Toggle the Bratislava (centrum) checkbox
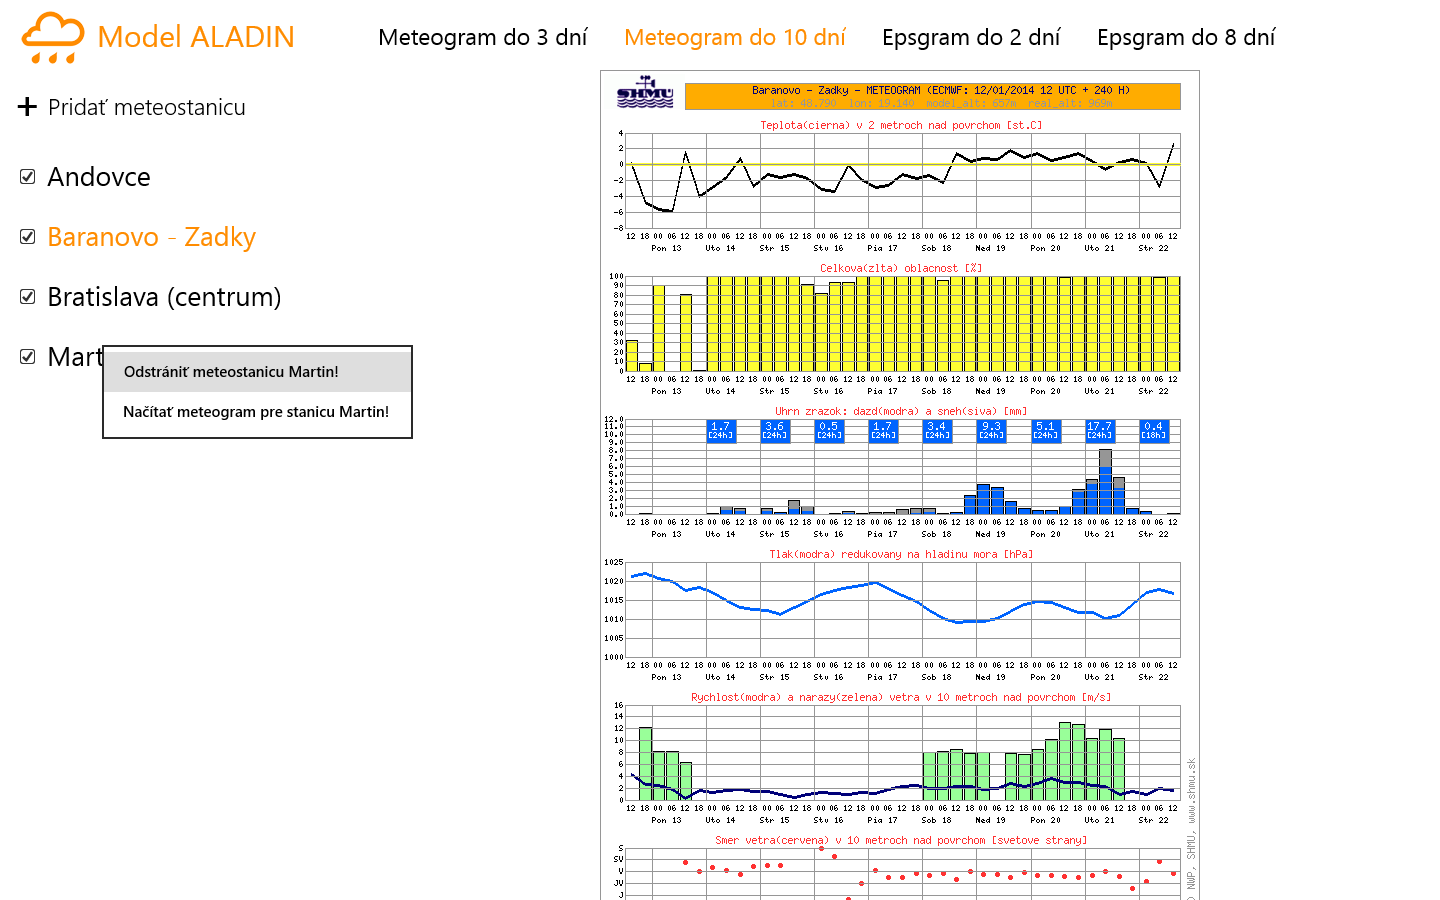The width and height of the screenshot is (1440, 900). pyautogui.click(x=28, y=297)
